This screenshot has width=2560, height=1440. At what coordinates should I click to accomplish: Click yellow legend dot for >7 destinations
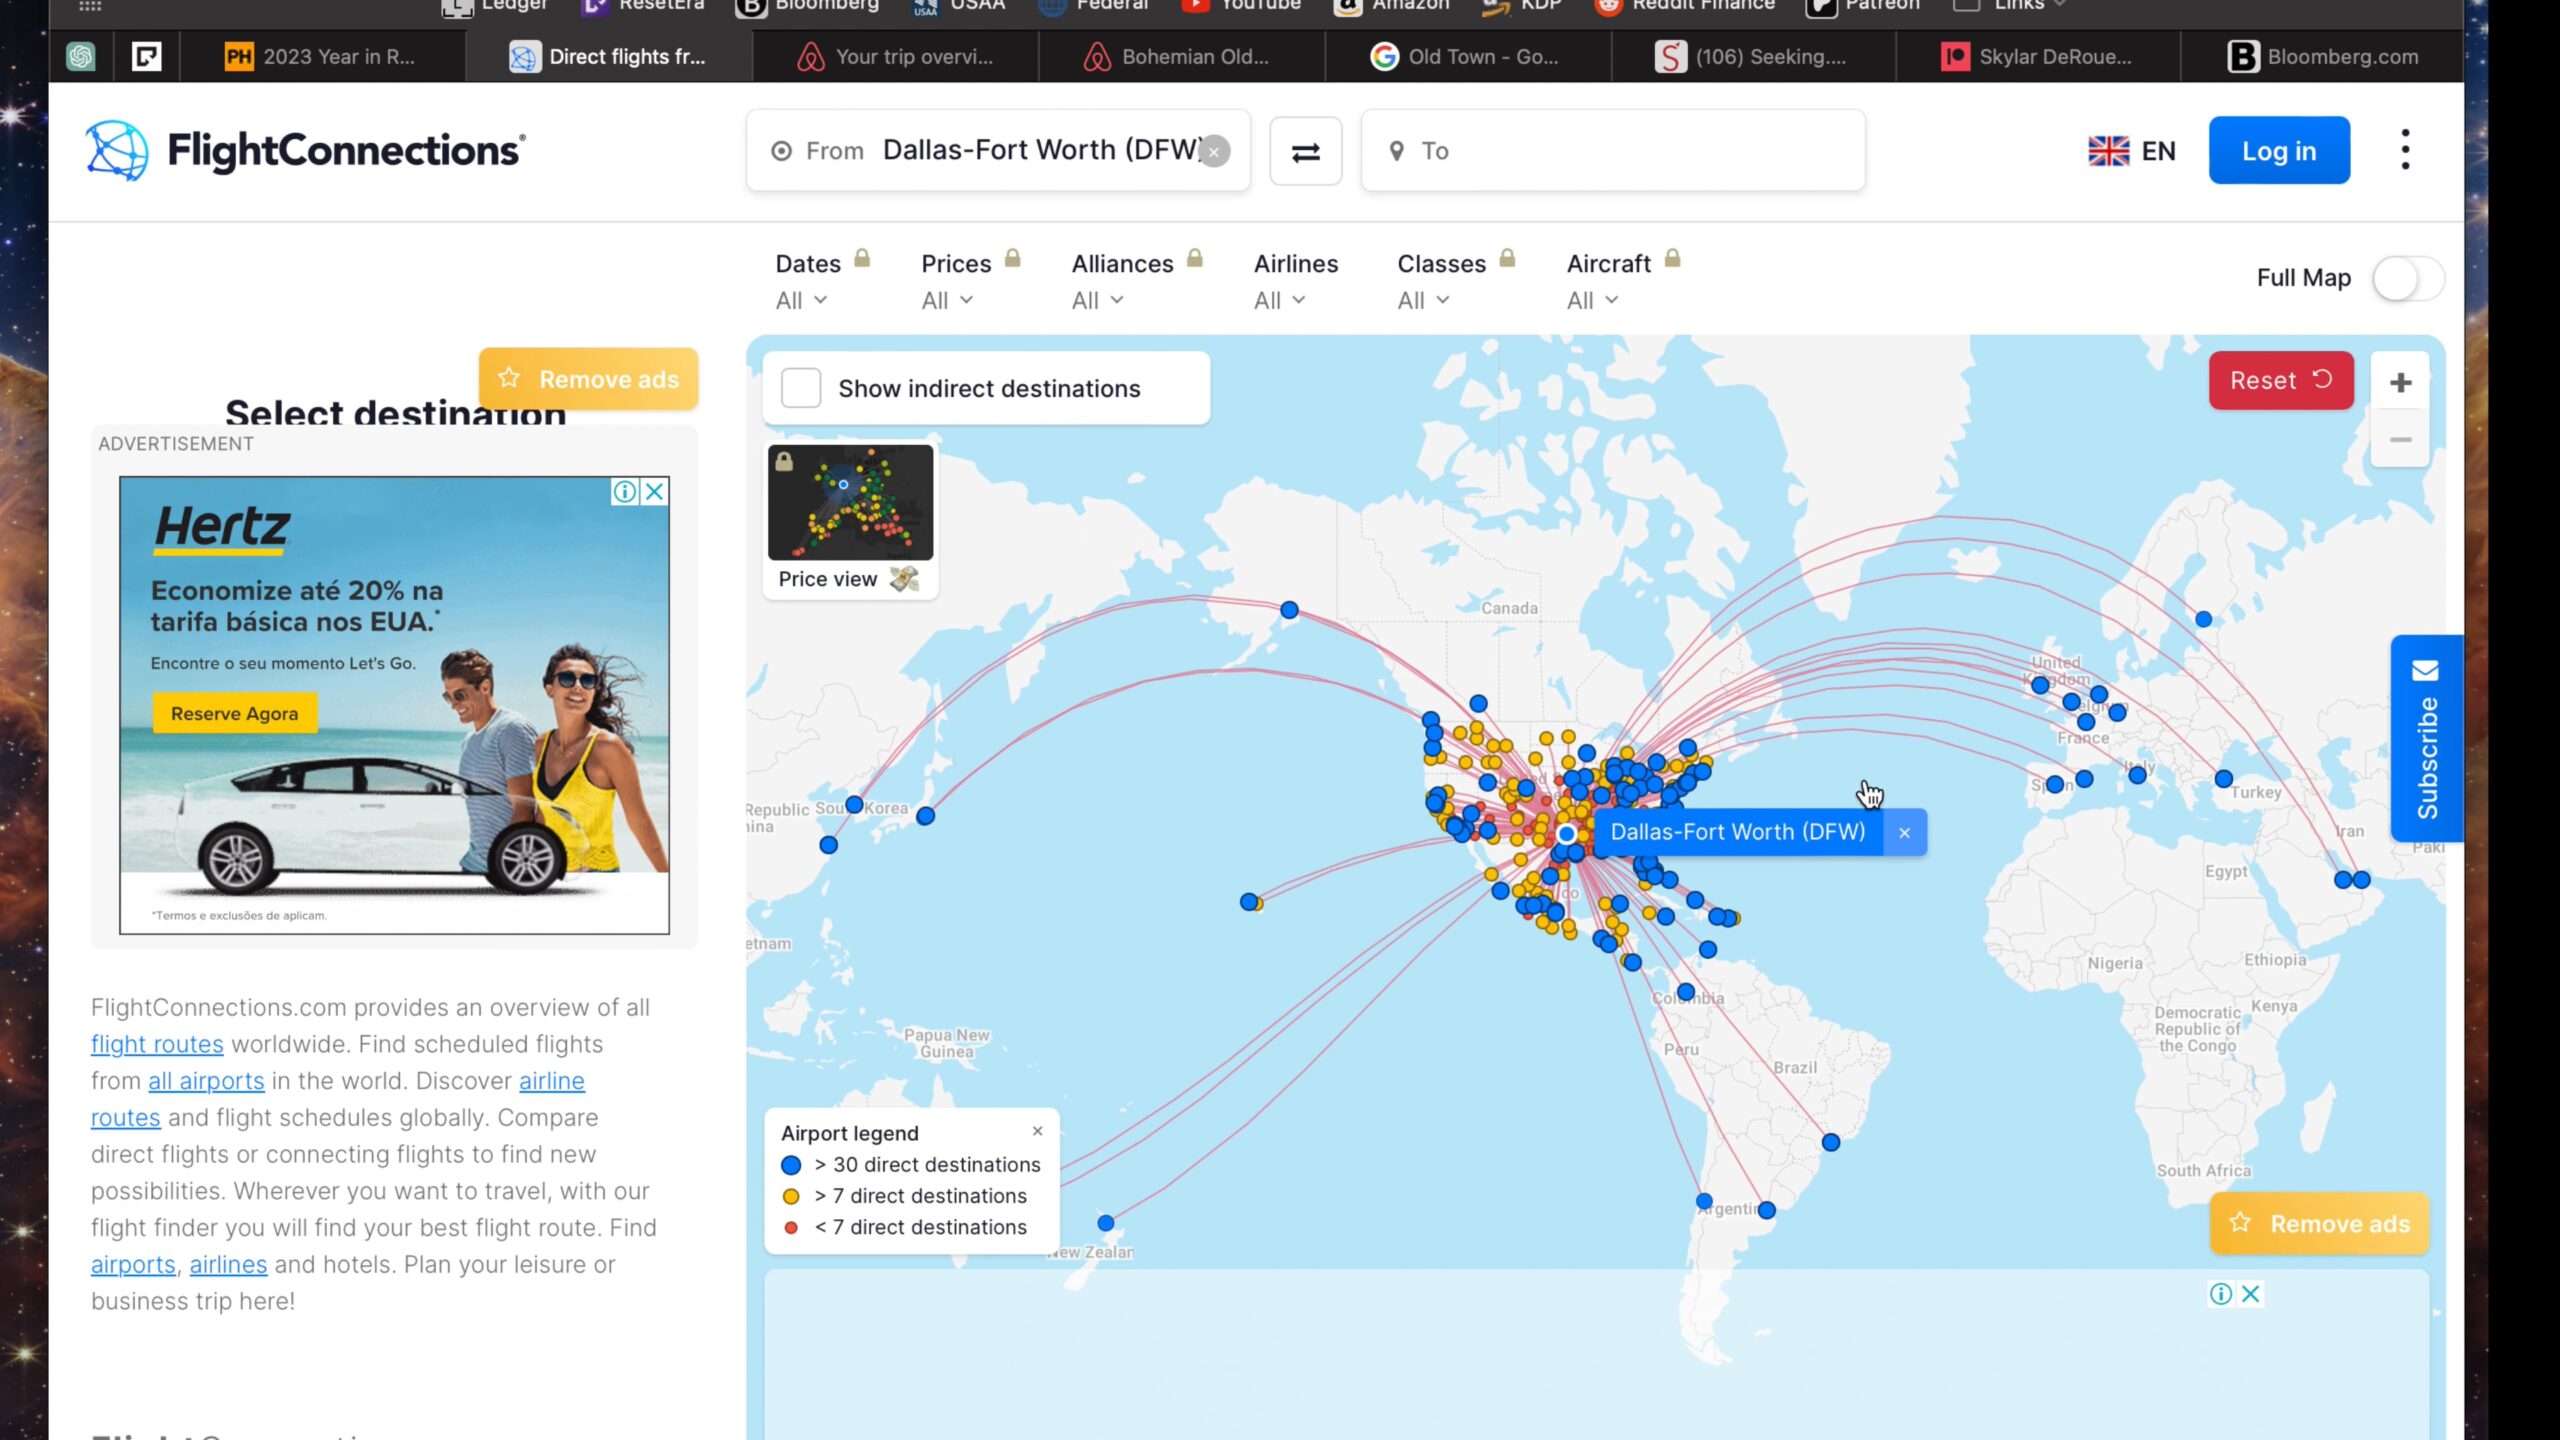coord(790,1196)
